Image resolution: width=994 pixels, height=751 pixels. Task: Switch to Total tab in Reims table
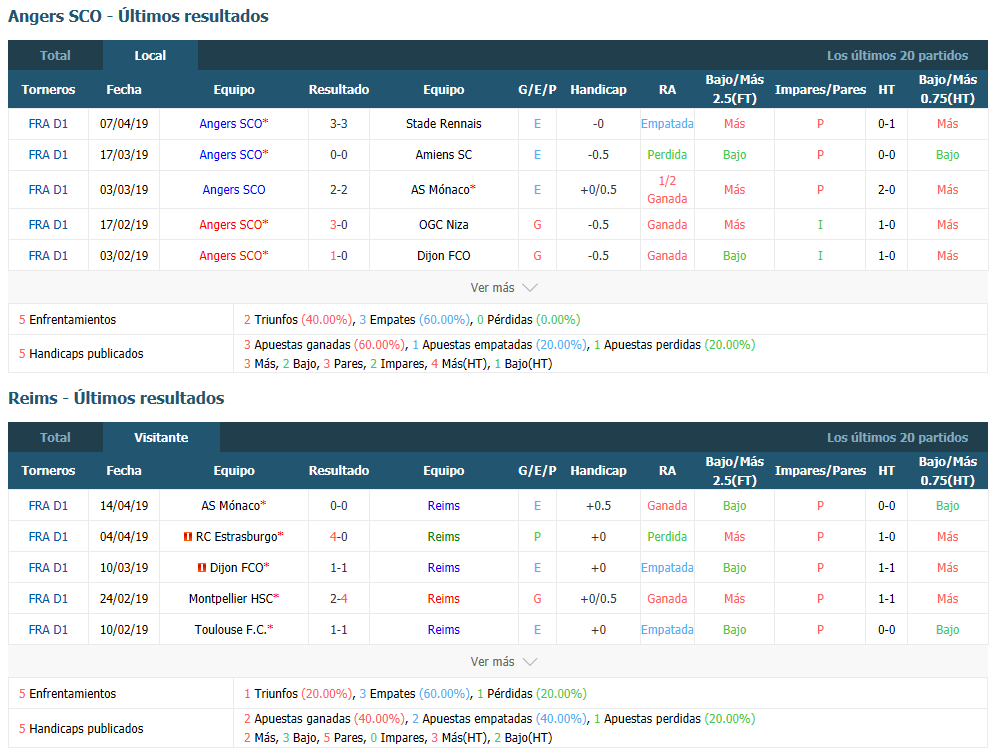(x=55, y=437)
